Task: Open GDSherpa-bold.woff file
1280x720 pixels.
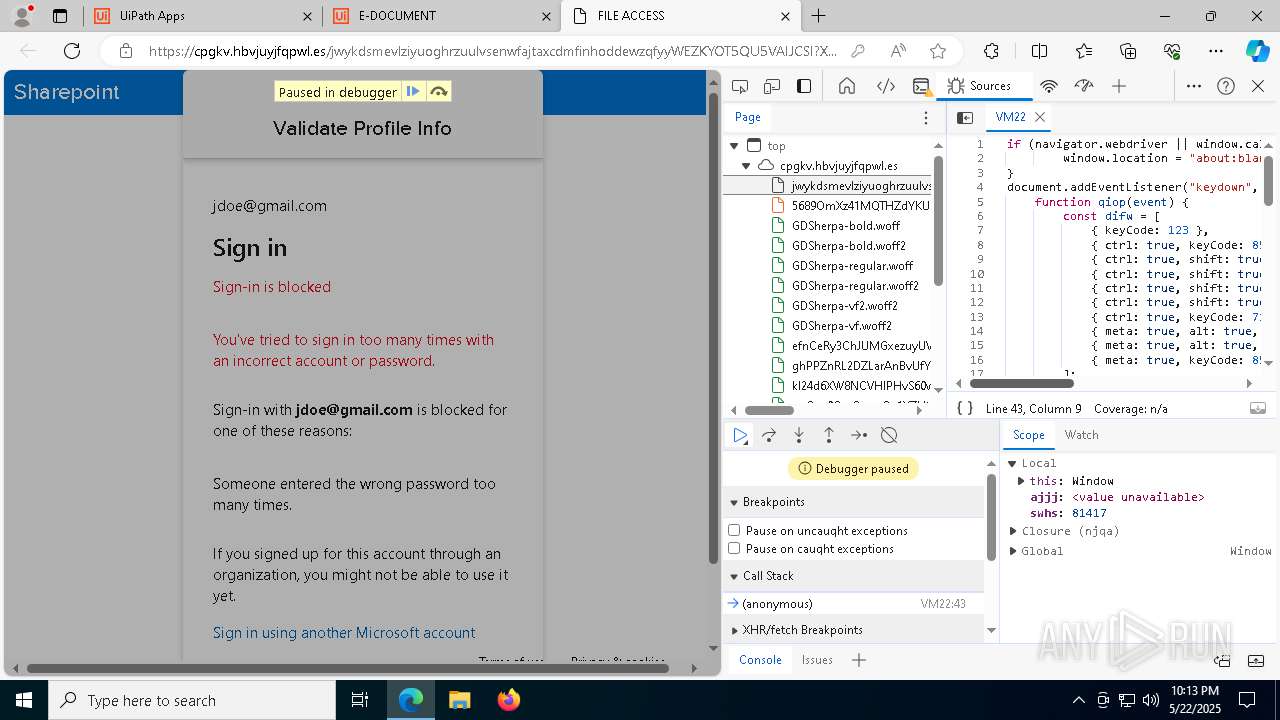Action: 846,226
